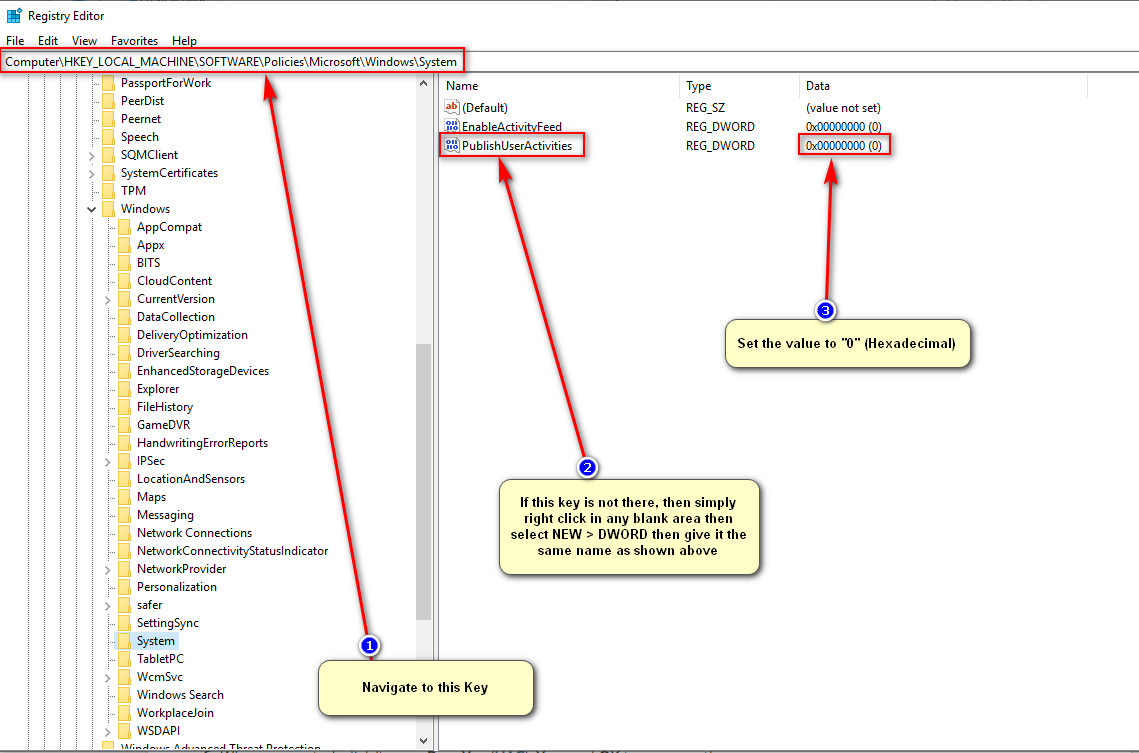The image size is (1139, 753).
Task: Click the GameDVR folder icon
Action: (x=124, y=425)
